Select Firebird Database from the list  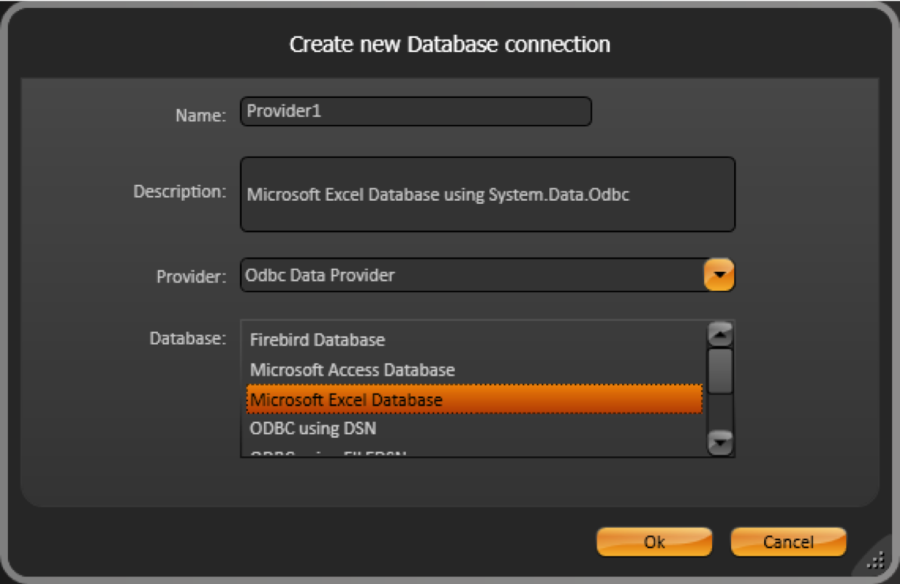coord(317,340)
